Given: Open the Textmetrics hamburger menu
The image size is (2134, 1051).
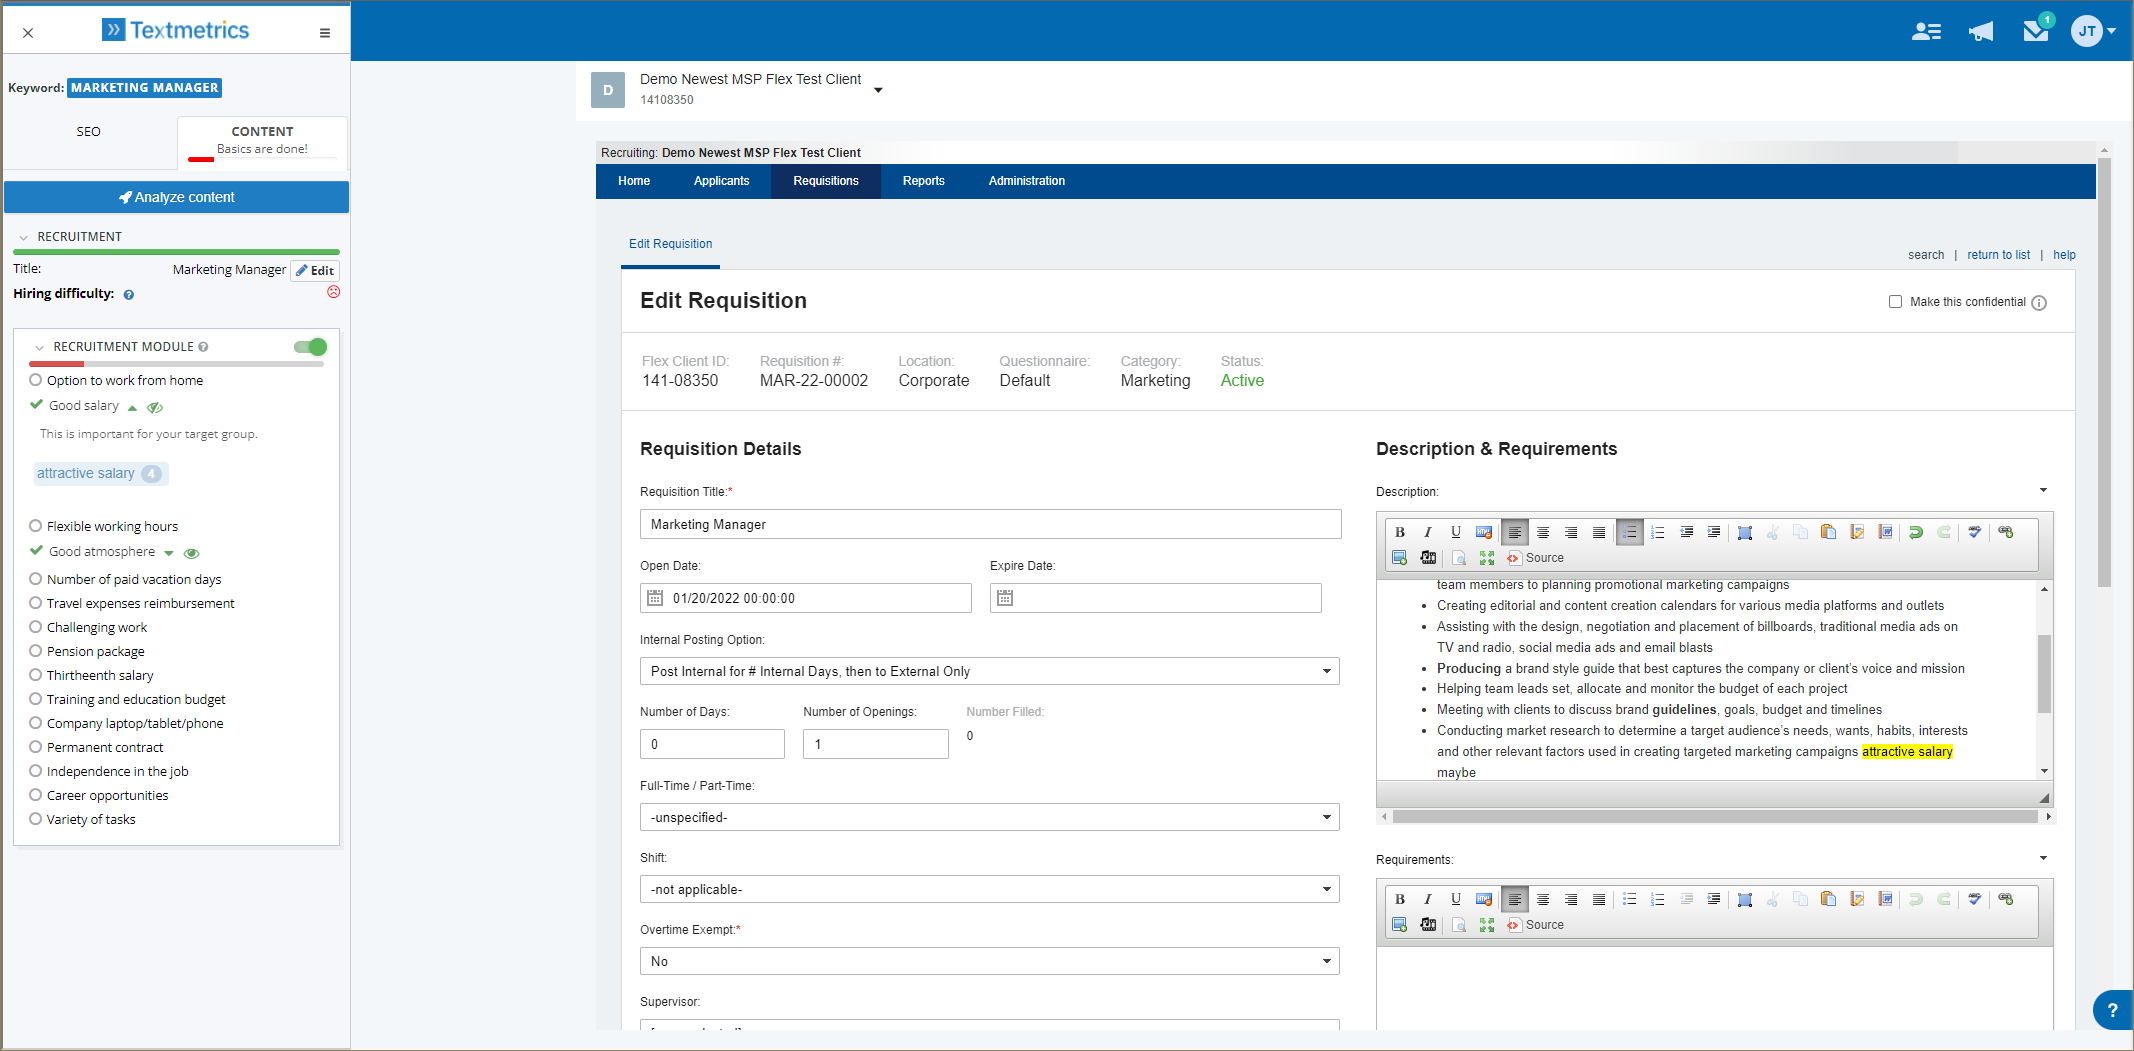Looking at the screenshot, I should (x=325, y=33).
